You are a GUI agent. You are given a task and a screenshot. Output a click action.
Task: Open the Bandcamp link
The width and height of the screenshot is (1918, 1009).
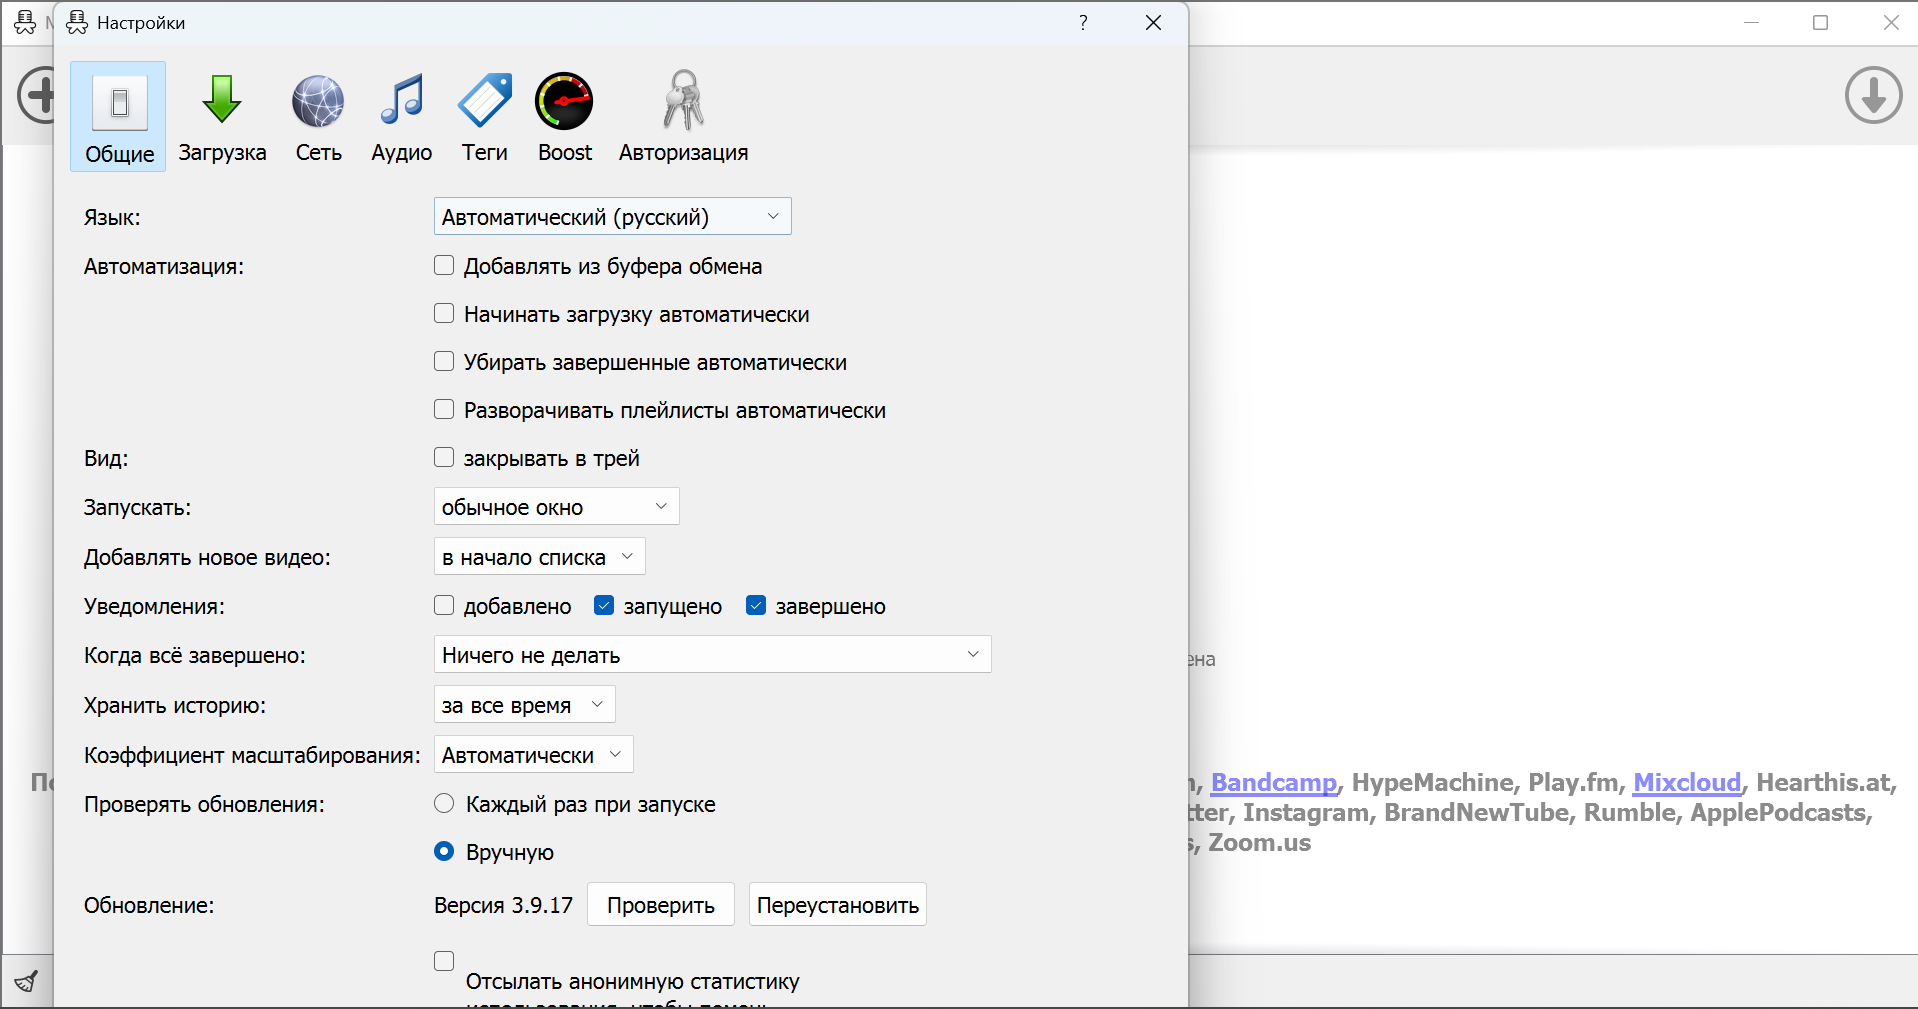(x=1273, y=782)
